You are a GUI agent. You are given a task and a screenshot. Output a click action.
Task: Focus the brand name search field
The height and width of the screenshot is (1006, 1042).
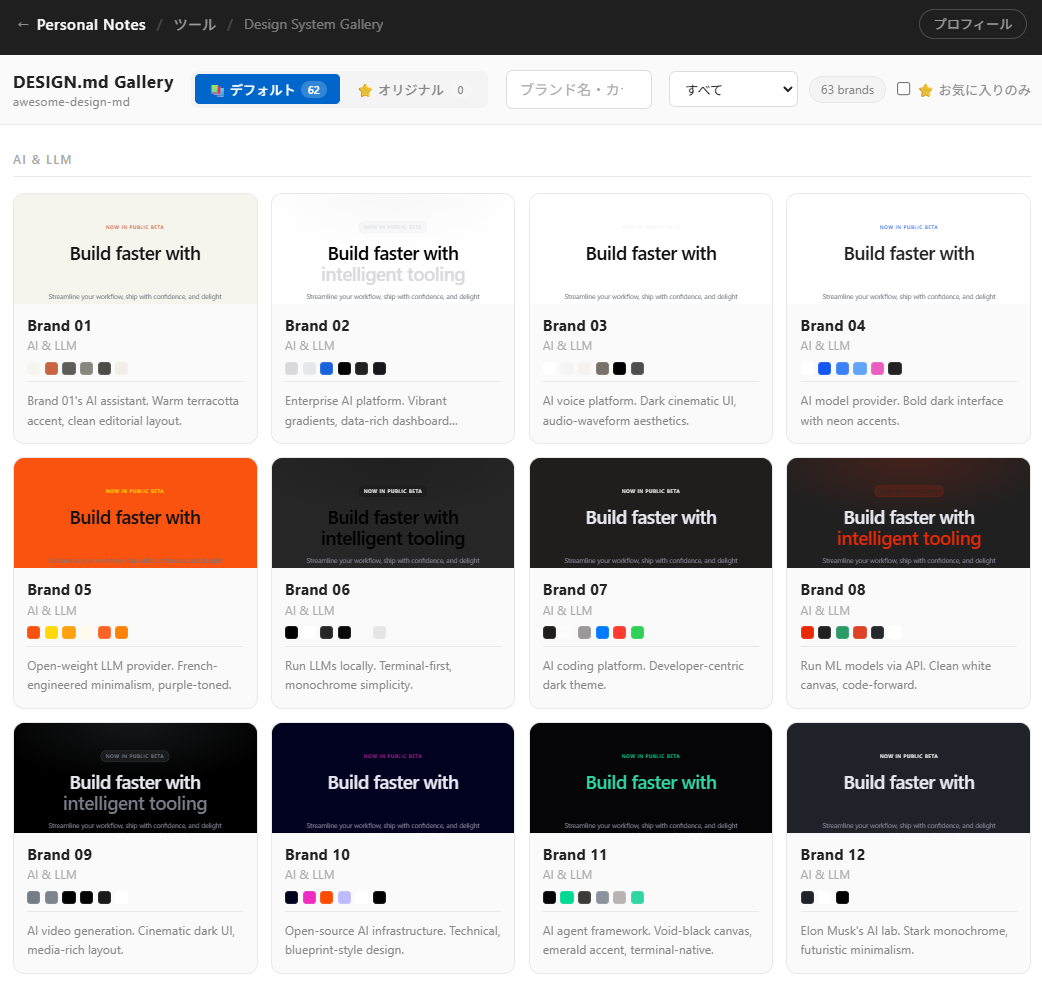578,89
